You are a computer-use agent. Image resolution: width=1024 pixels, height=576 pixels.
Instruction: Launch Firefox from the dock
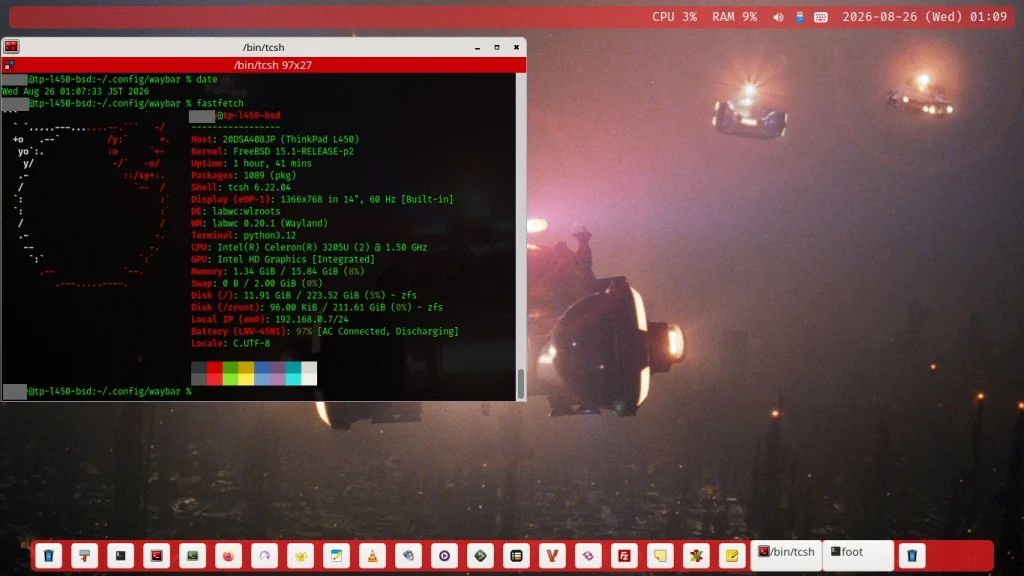point(229,556)
